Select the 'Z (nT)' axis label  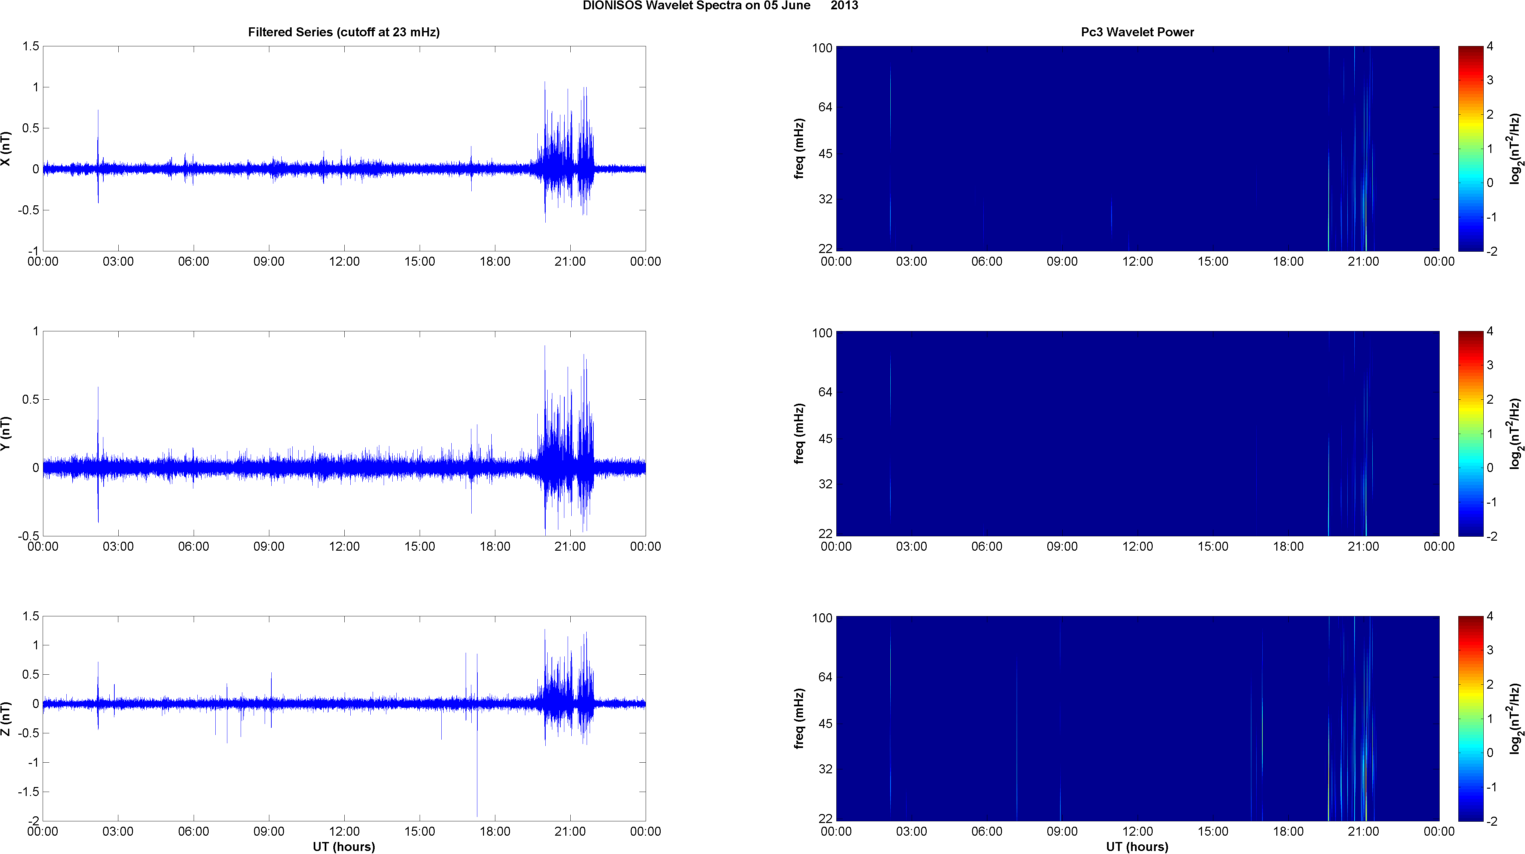coord(7,719)
